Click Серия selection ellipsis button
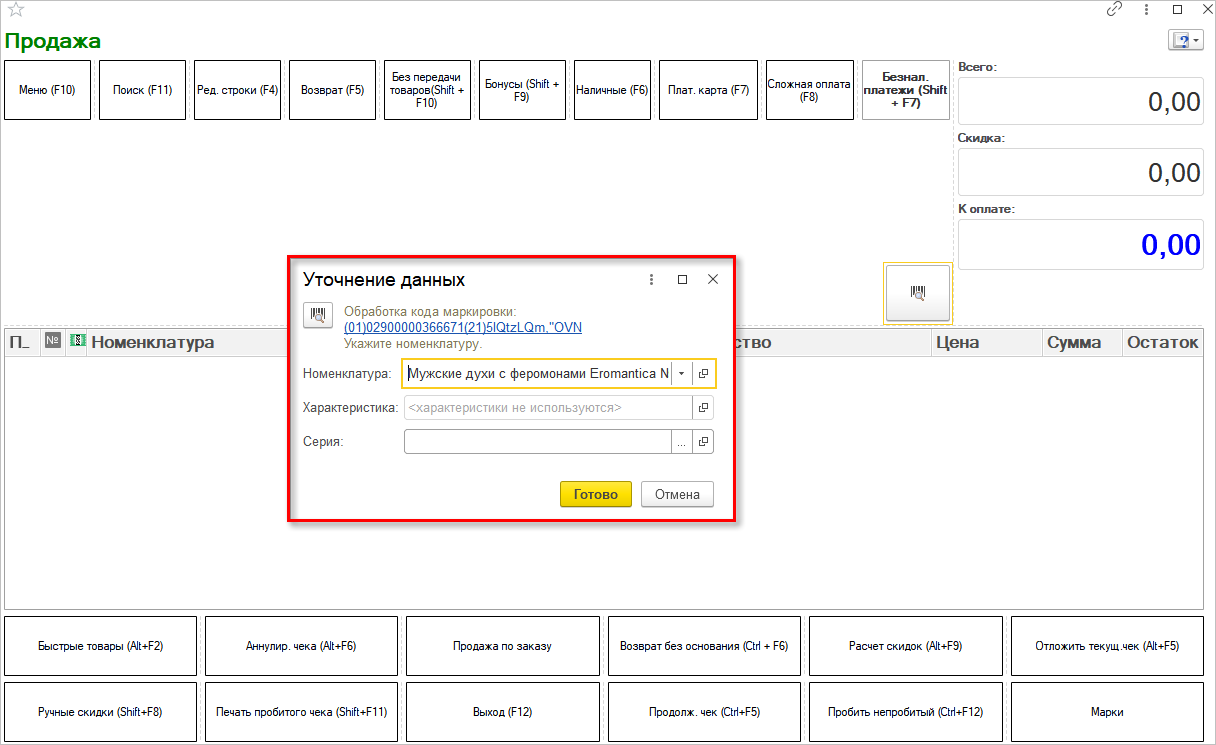 click(x=682, y=442)
